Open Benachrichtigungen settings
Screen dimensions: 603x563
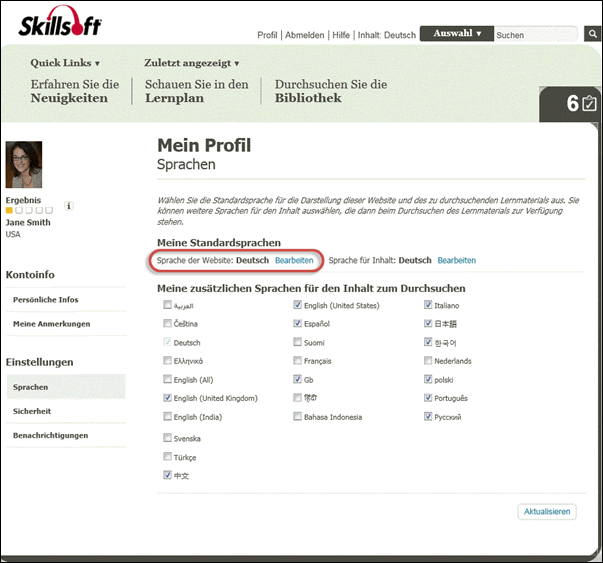pyautogui.click(x=50, y=435)
